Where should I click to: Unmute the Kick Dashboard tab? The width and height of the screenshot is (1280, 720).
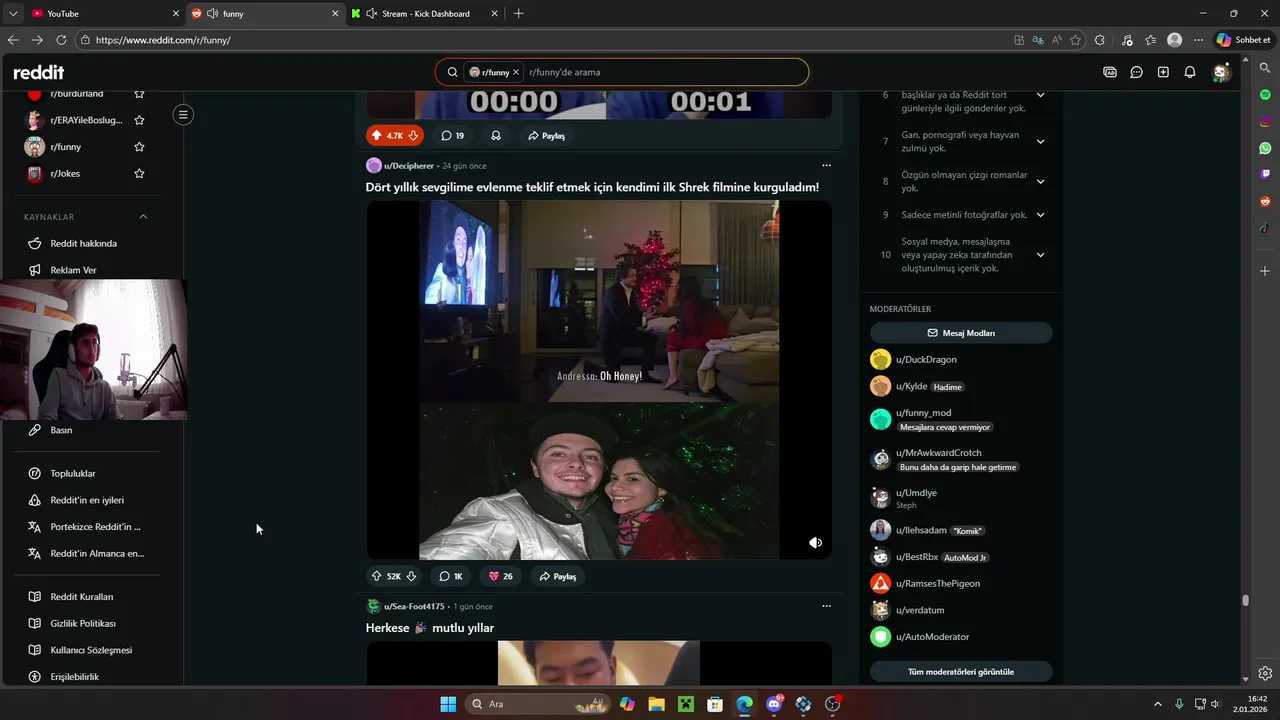coord(372,14)
